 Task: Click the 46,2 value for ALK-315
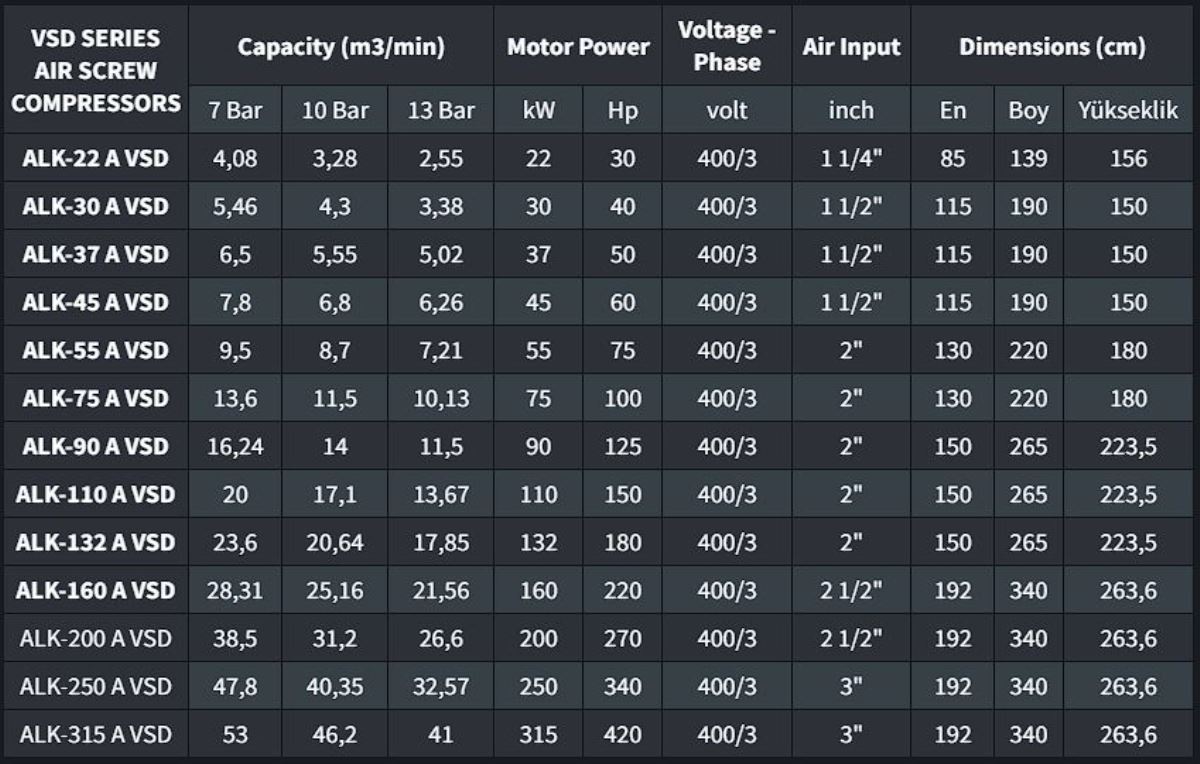pos(335,734)
